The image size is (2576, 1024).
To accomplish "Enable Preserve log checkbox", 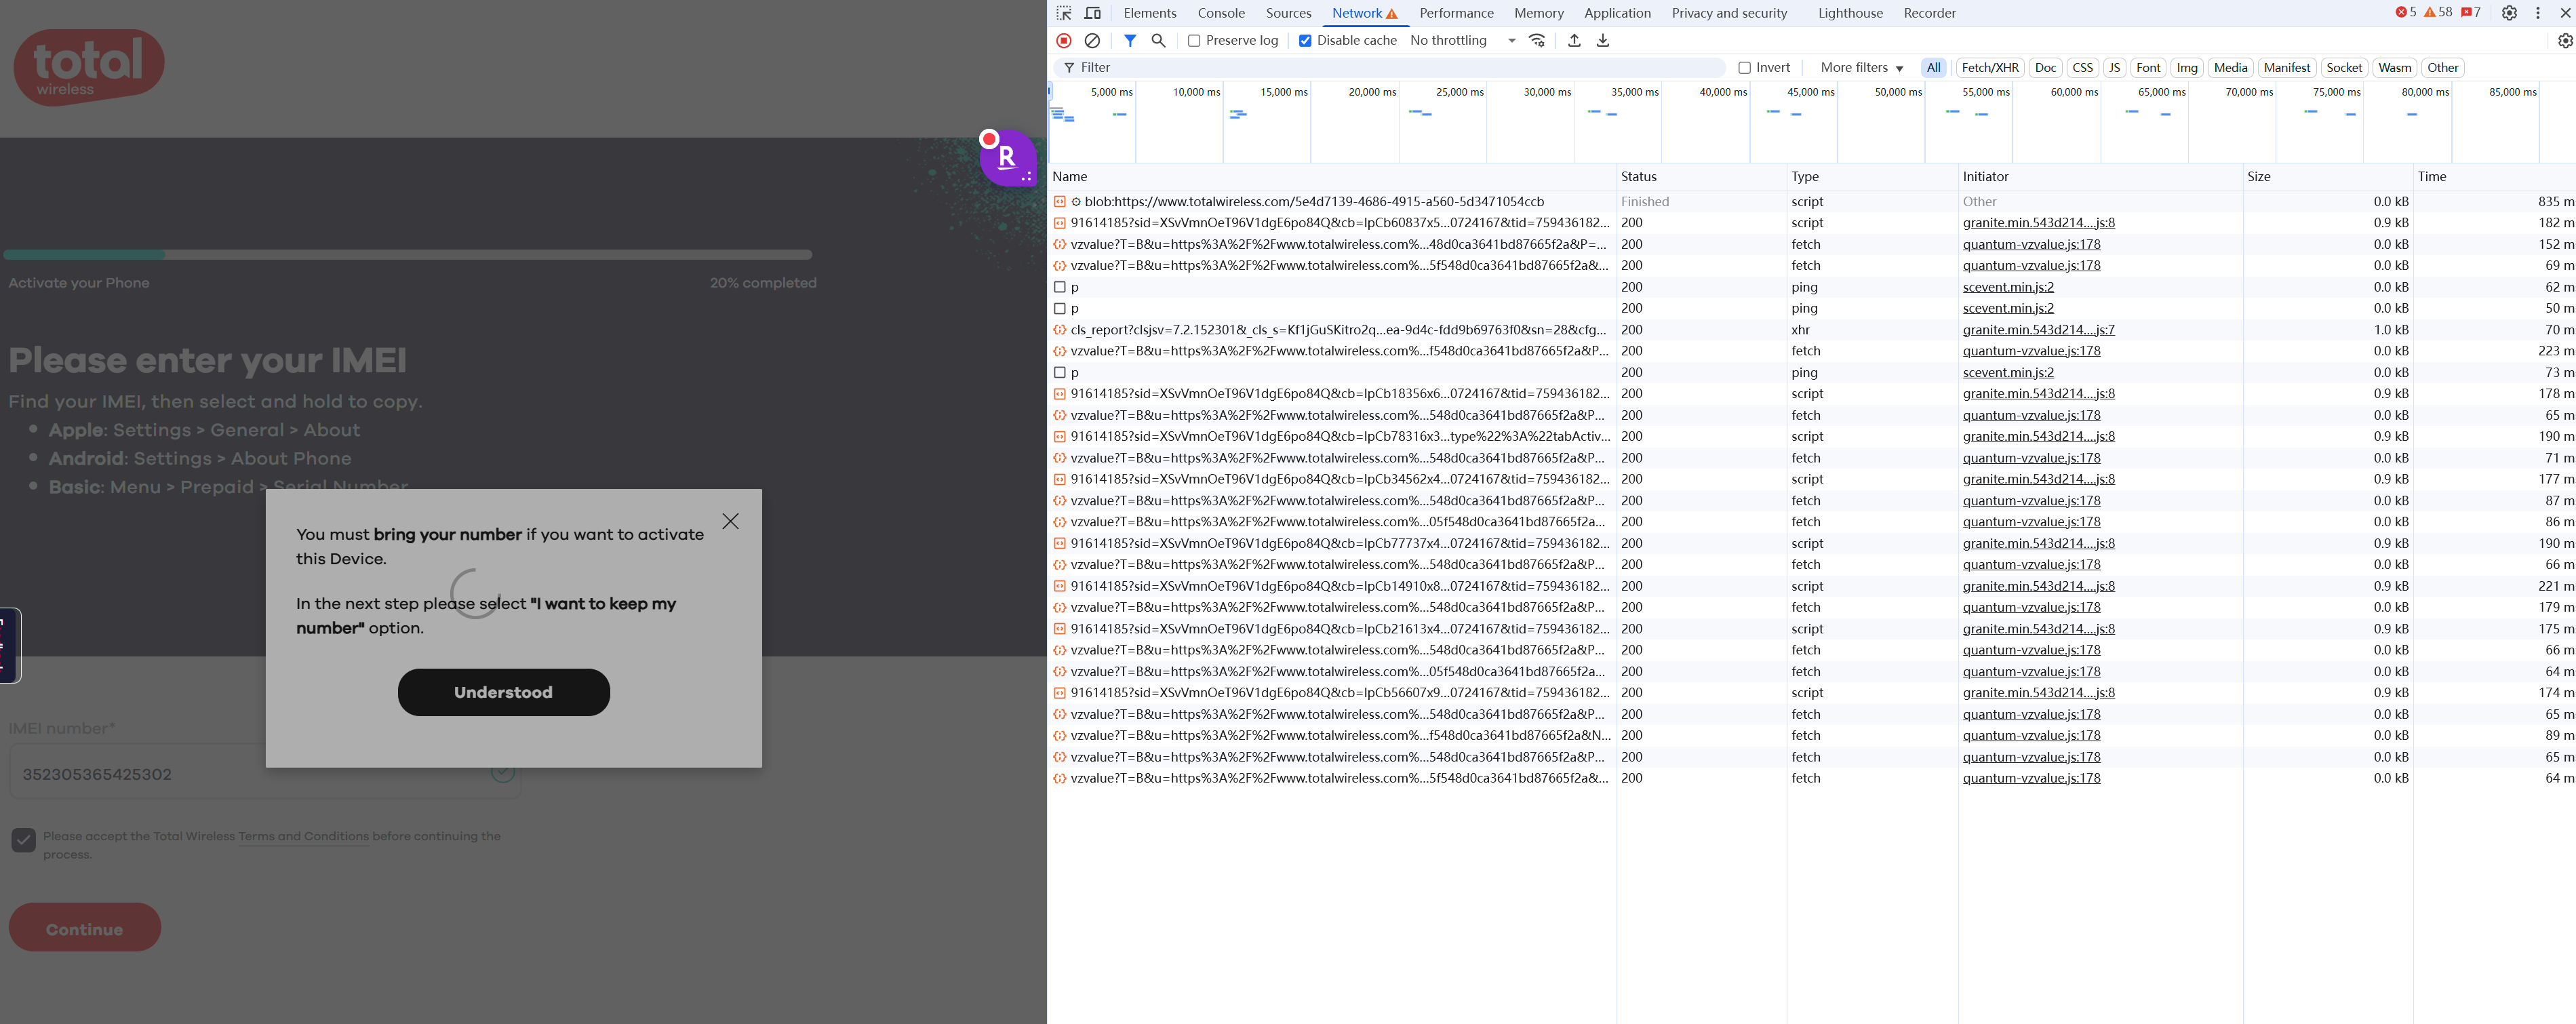I will point(1194,41).
